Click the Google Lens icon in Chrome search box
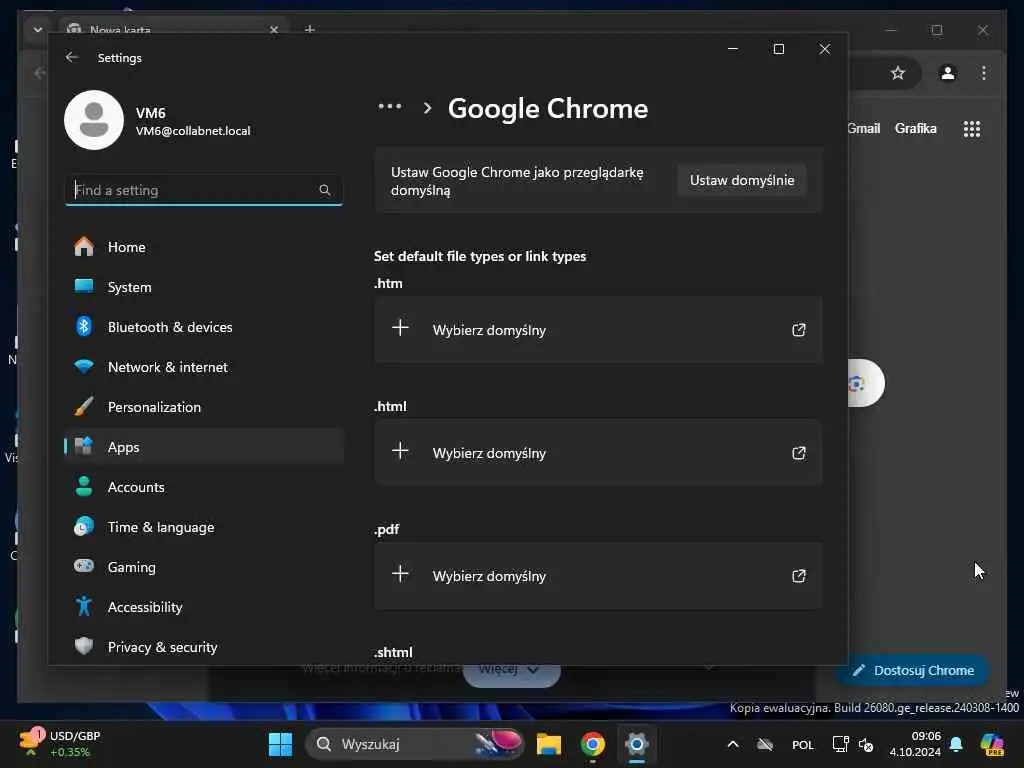Image resolution: width=1024 pixels, height=768 pixels. point(857,383)
